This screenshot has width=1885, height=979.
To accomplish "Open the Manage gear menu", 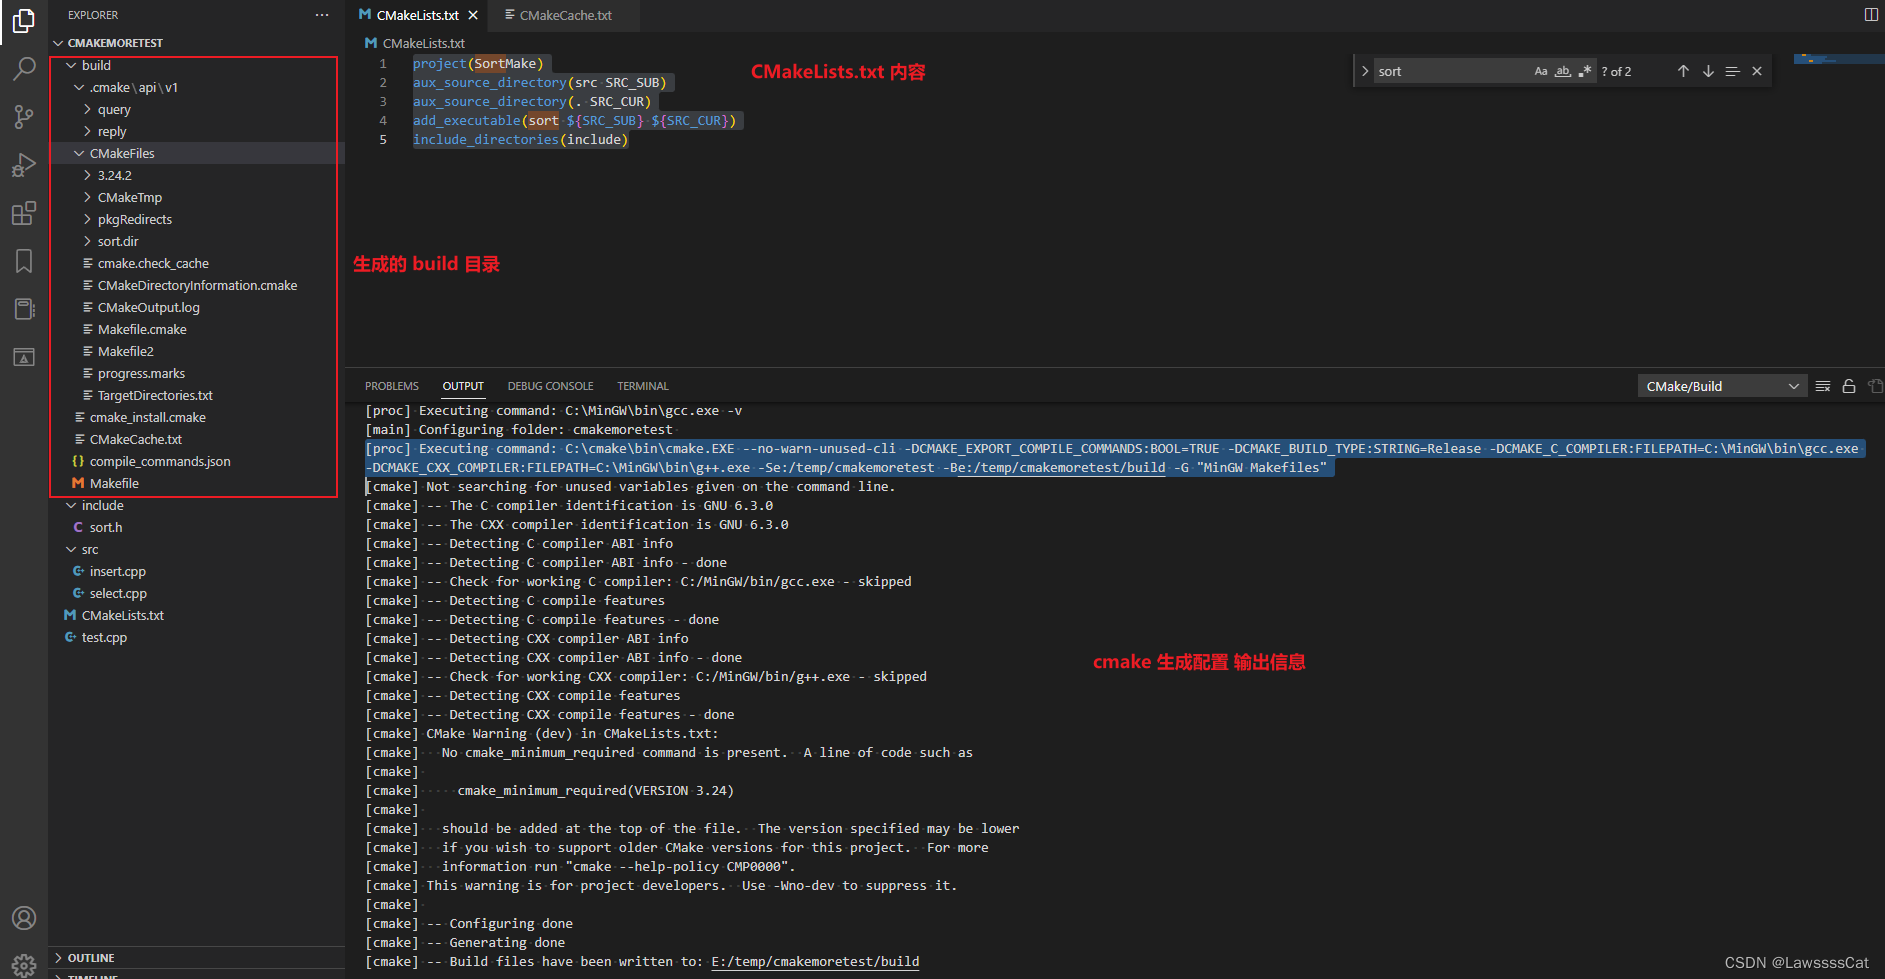I will (x=24, y=964).
